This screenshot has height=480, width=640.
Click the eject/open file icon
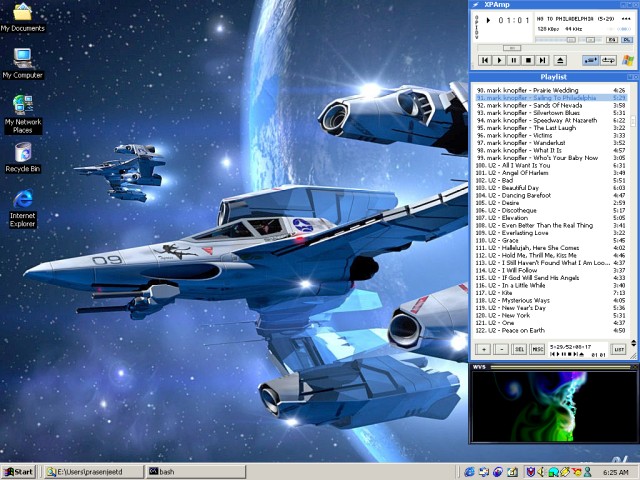(560, 60)
